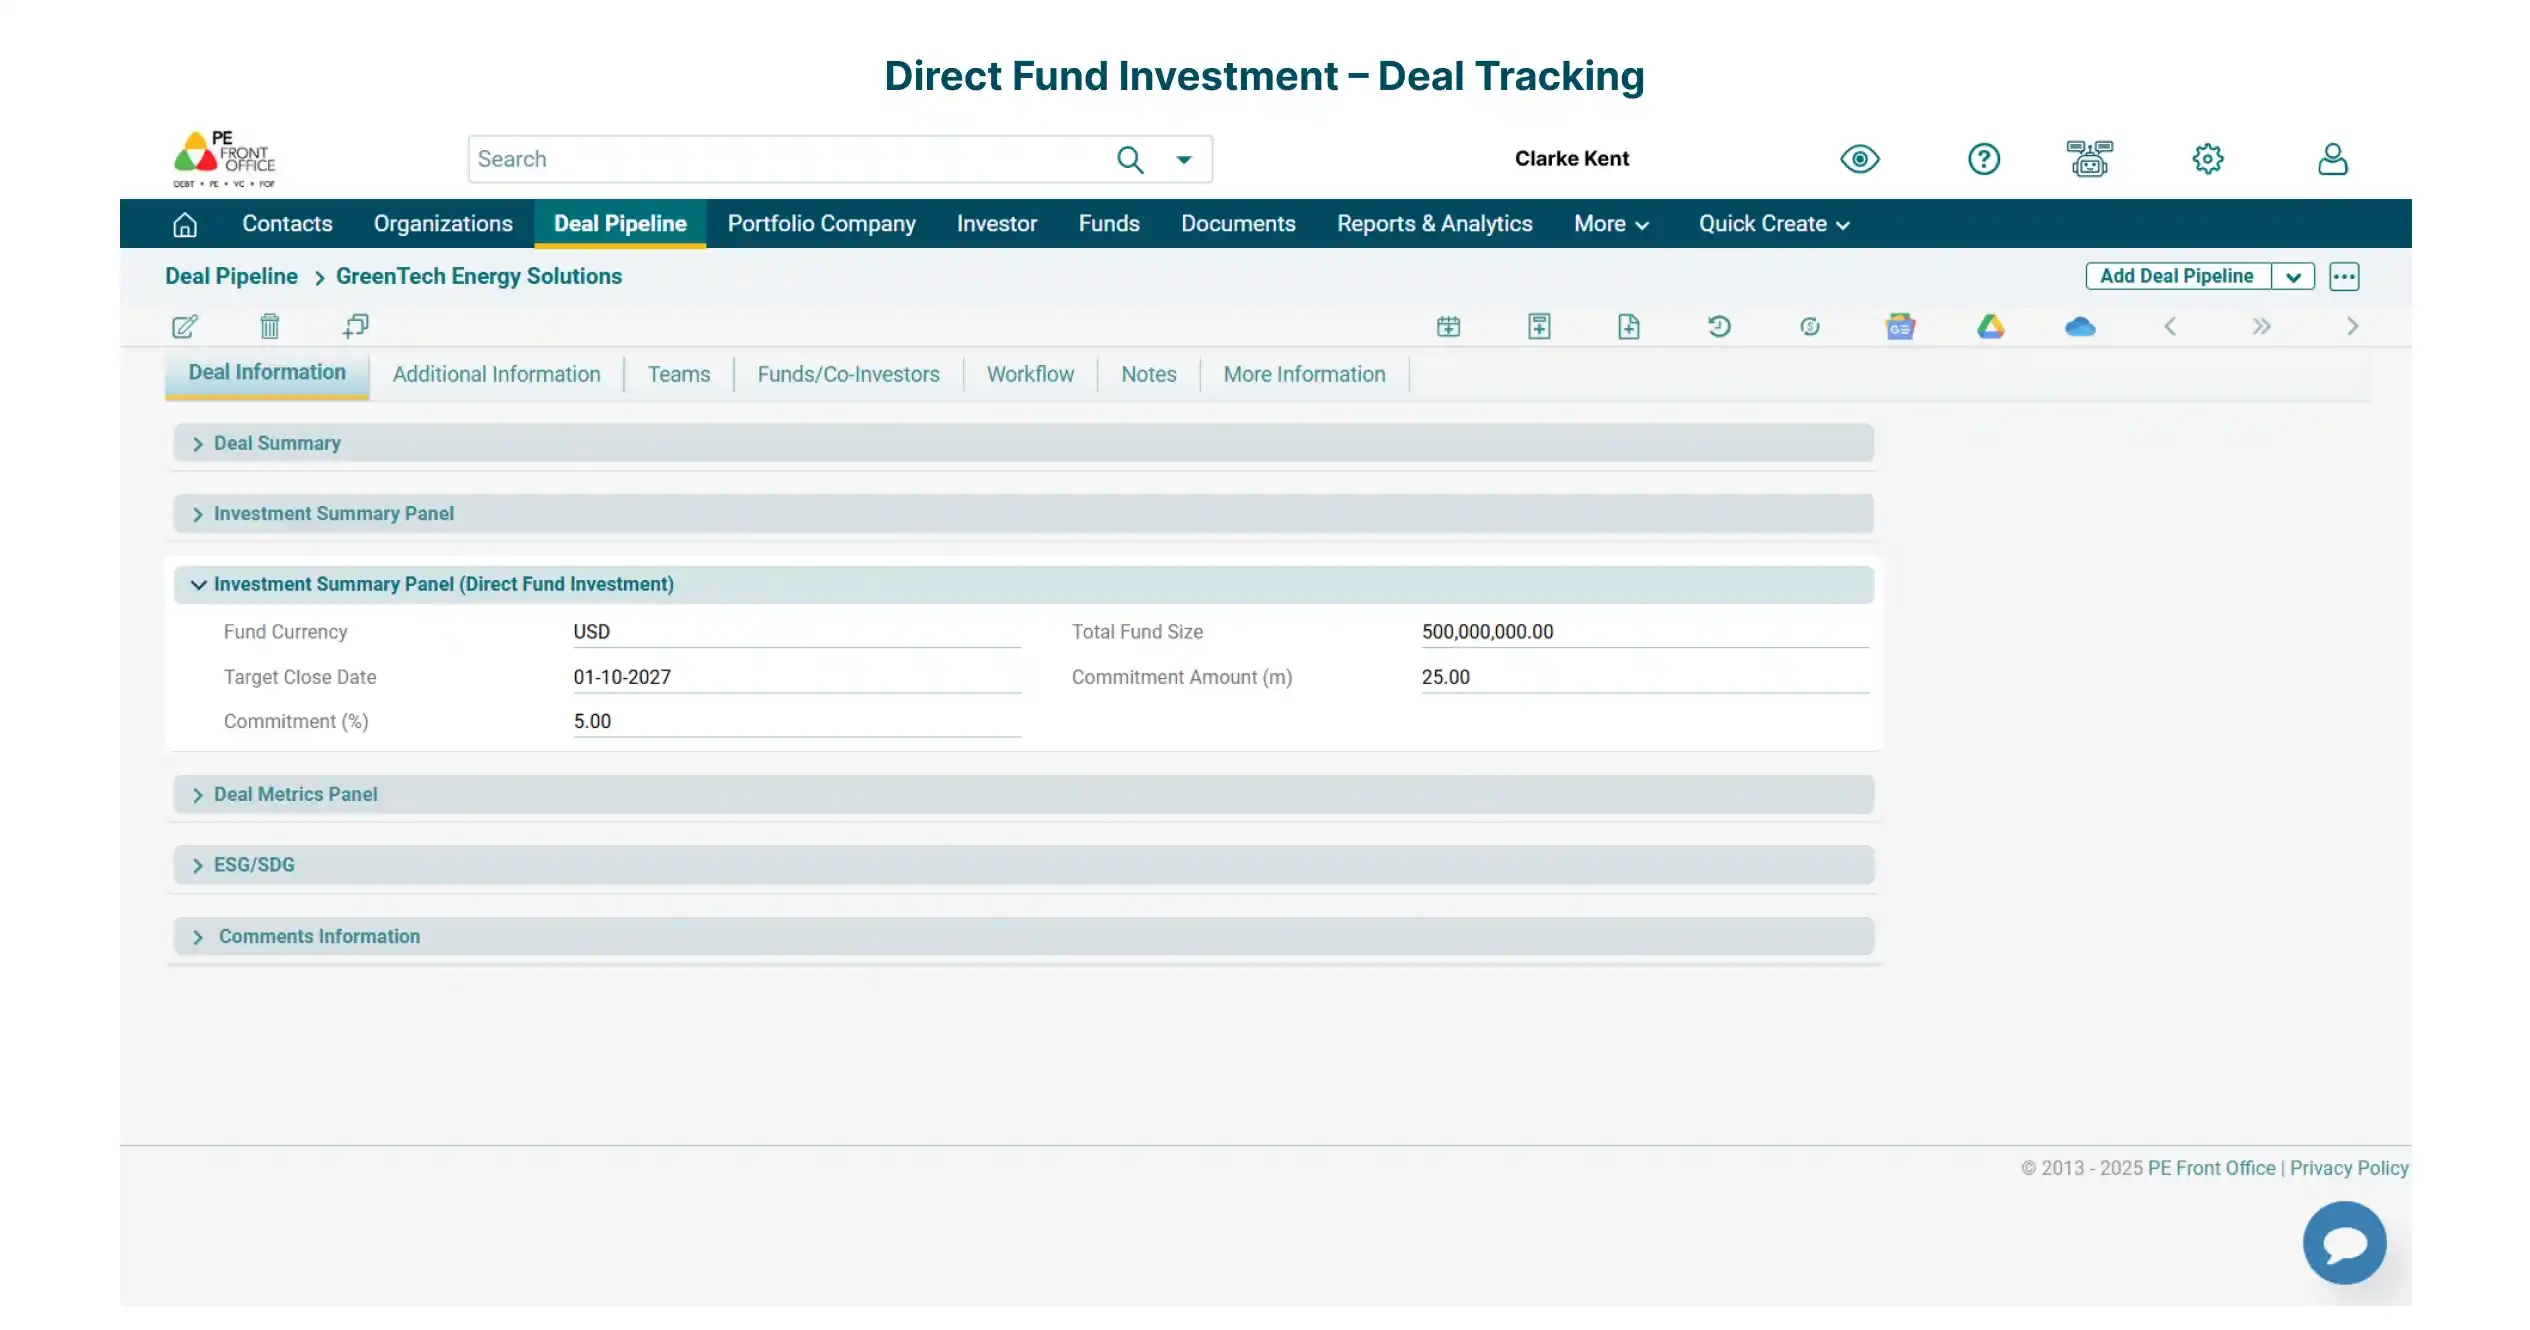Click the add task icon
Screen dimensions: 2530x1330
pos(1539,327)
